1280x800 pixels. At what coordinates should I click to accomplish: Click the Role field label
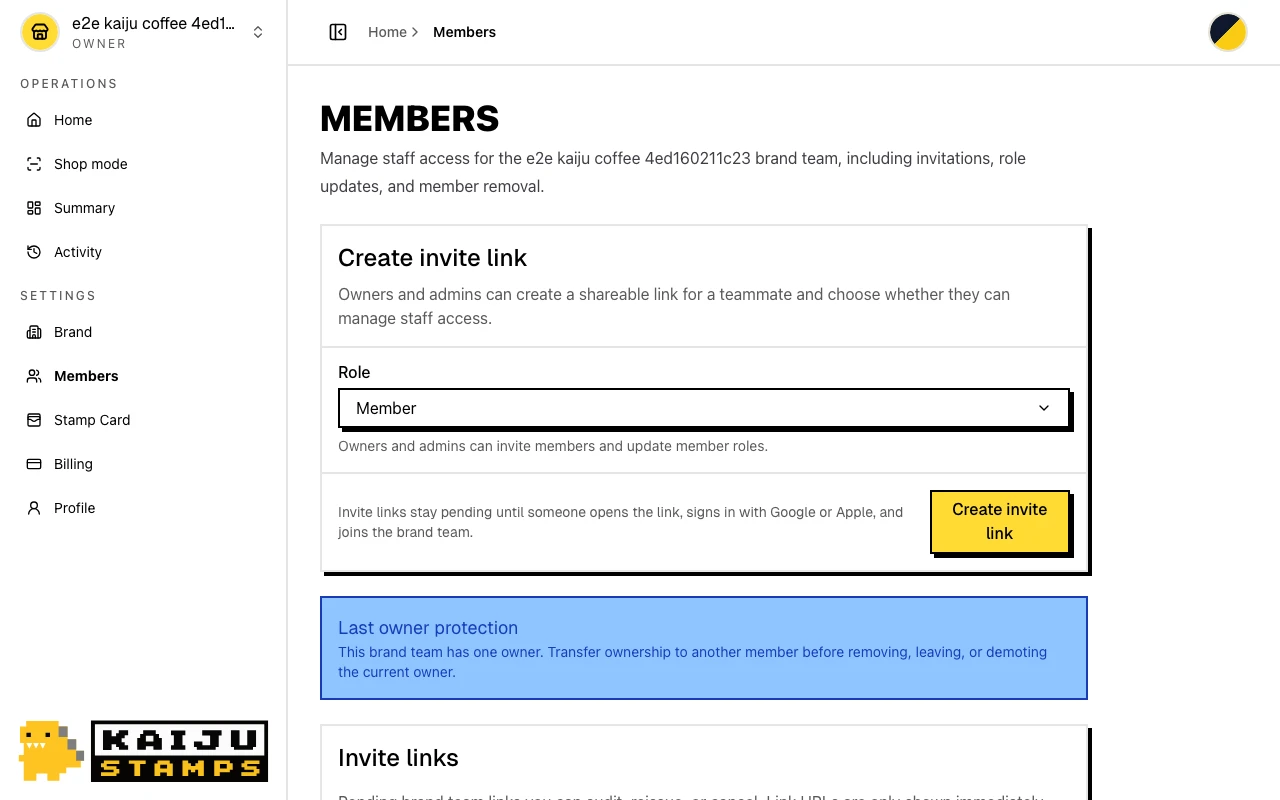click(354, 372)
